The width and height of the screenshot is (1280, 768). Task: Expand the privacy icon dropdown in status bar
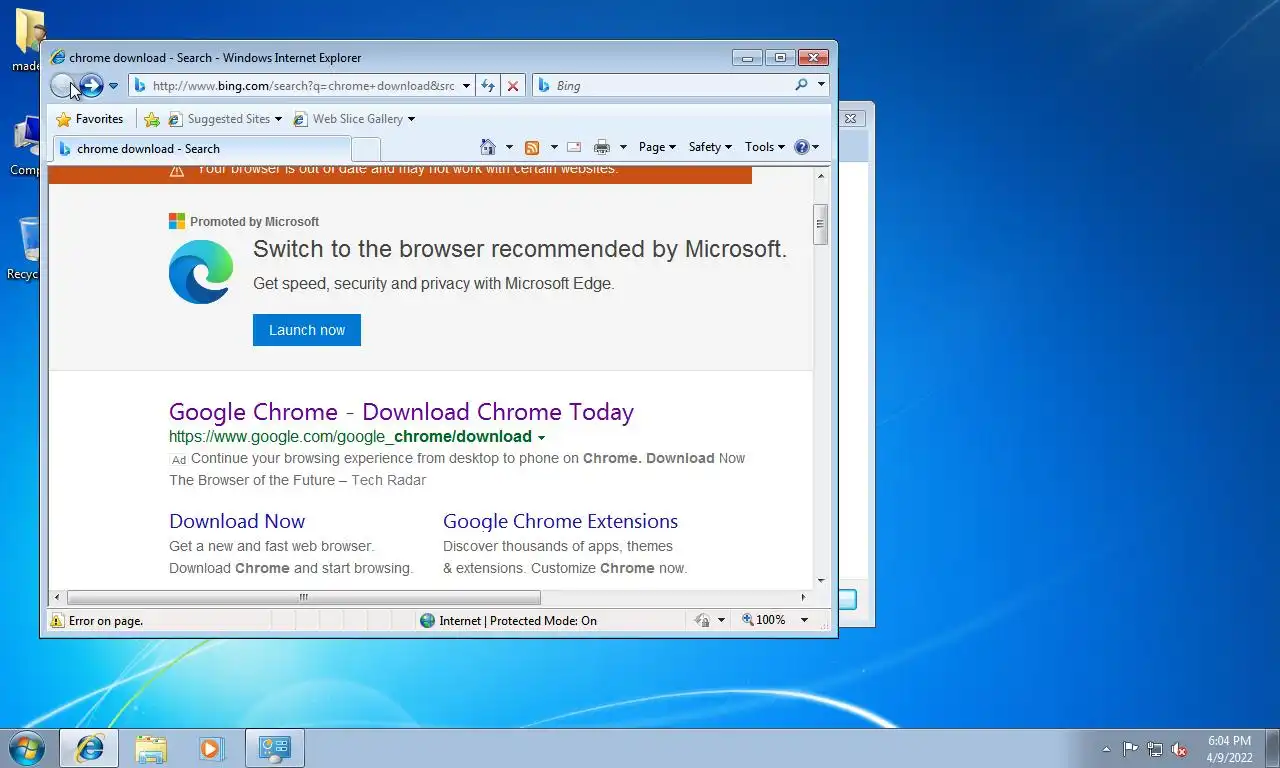pos(721,620)
